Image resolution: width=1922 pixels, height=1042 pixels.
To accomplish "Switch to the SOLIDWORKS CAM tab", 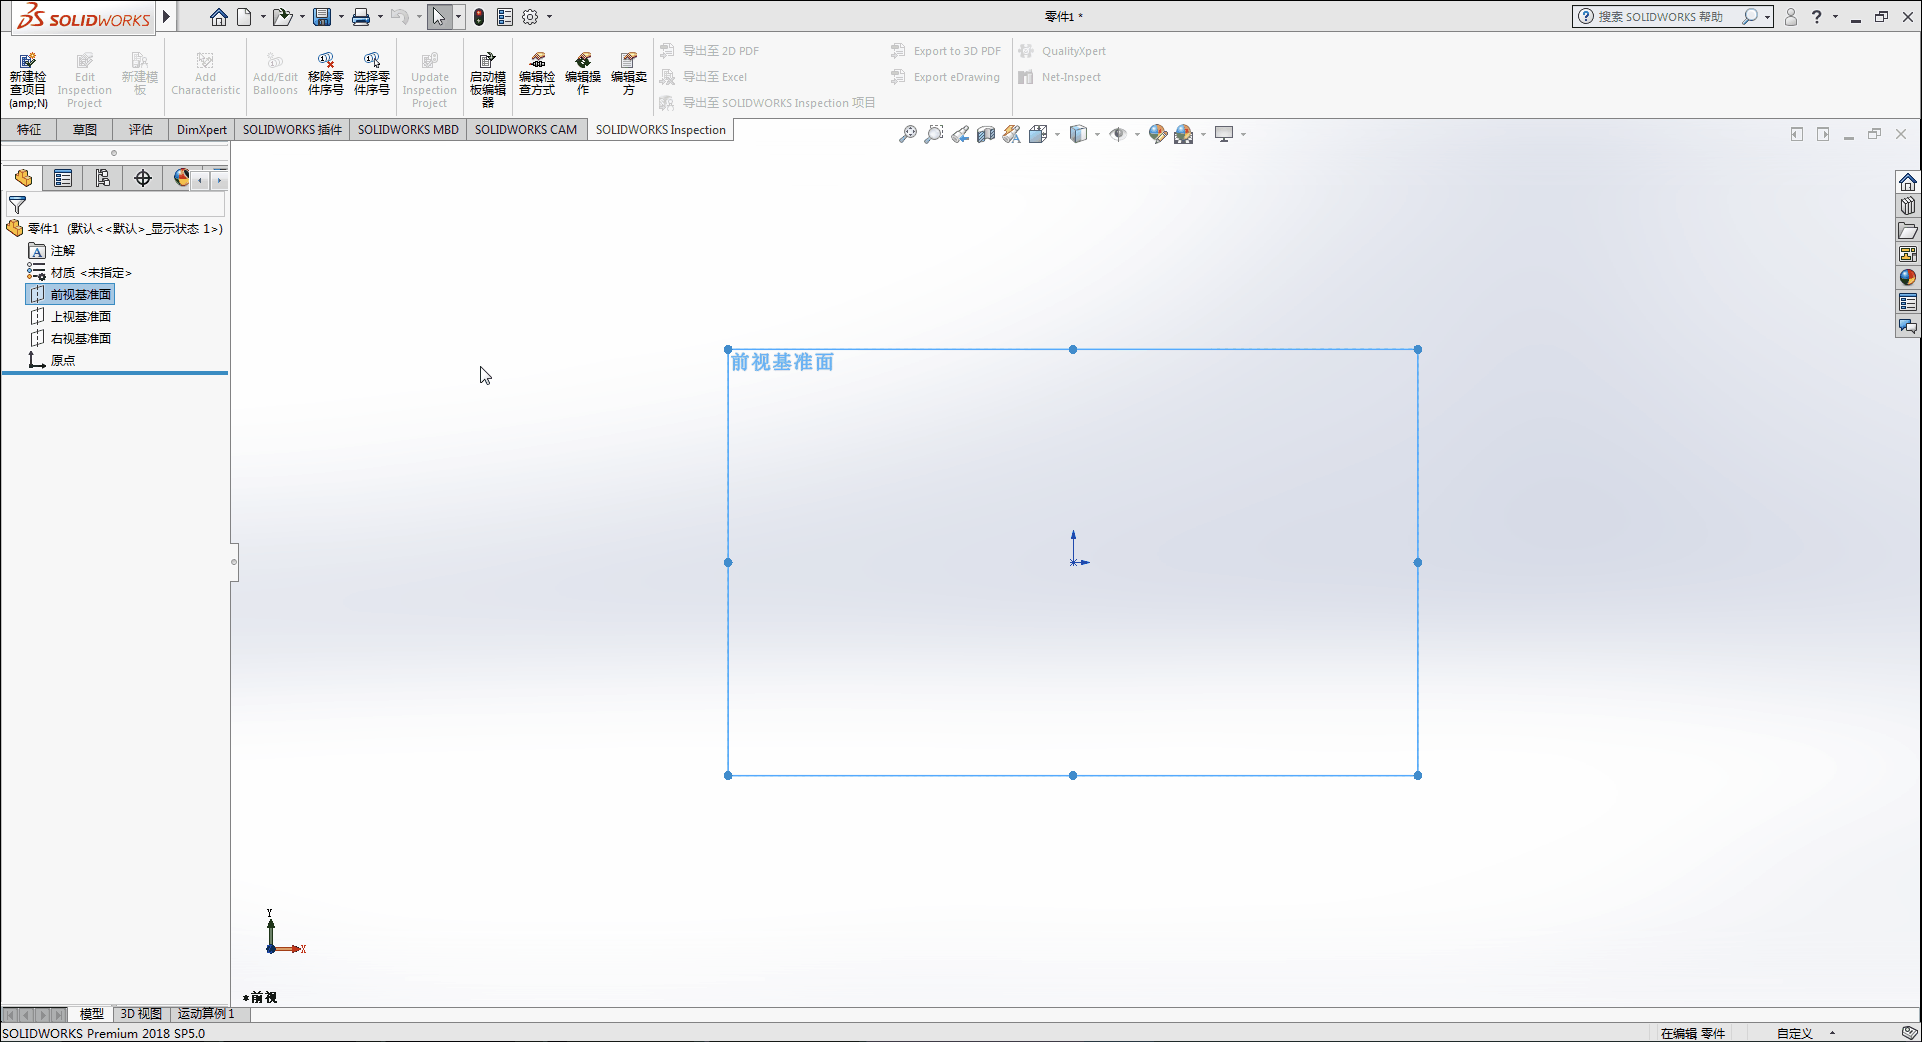I will [526, 130].
